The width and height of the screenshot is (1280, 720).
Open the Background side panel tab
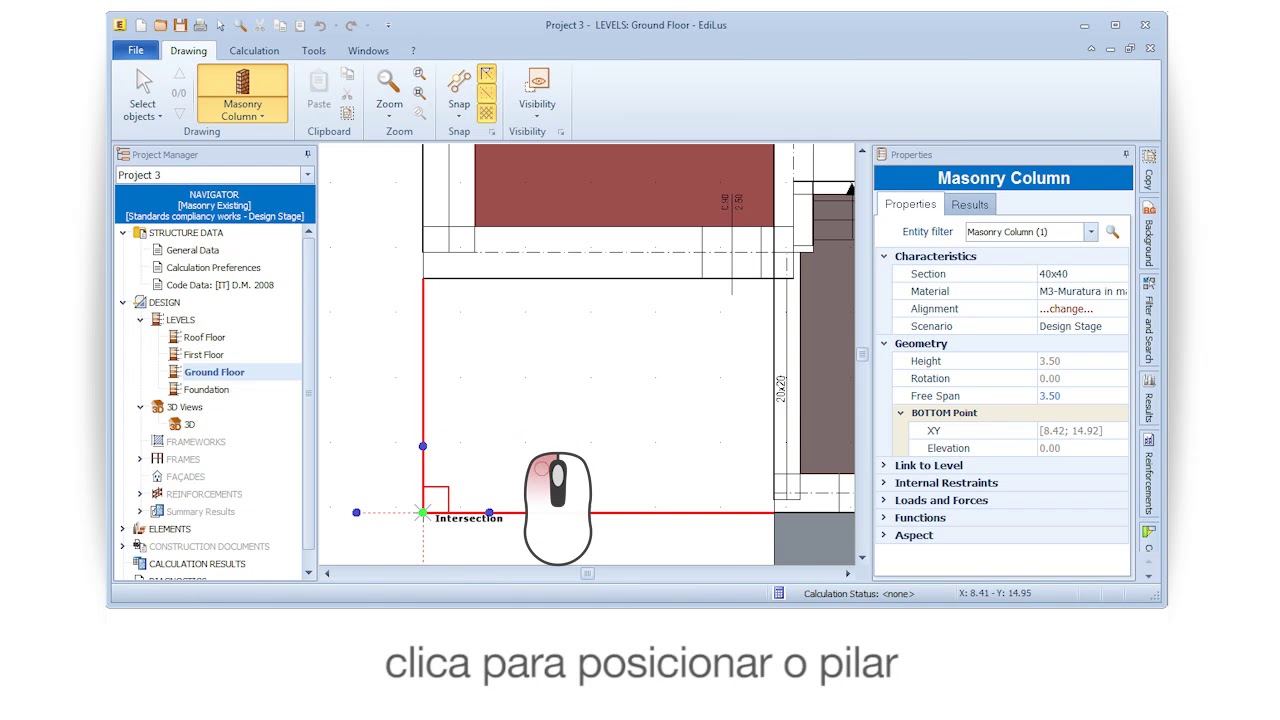pyautogui.click(x=1149, y=234)
